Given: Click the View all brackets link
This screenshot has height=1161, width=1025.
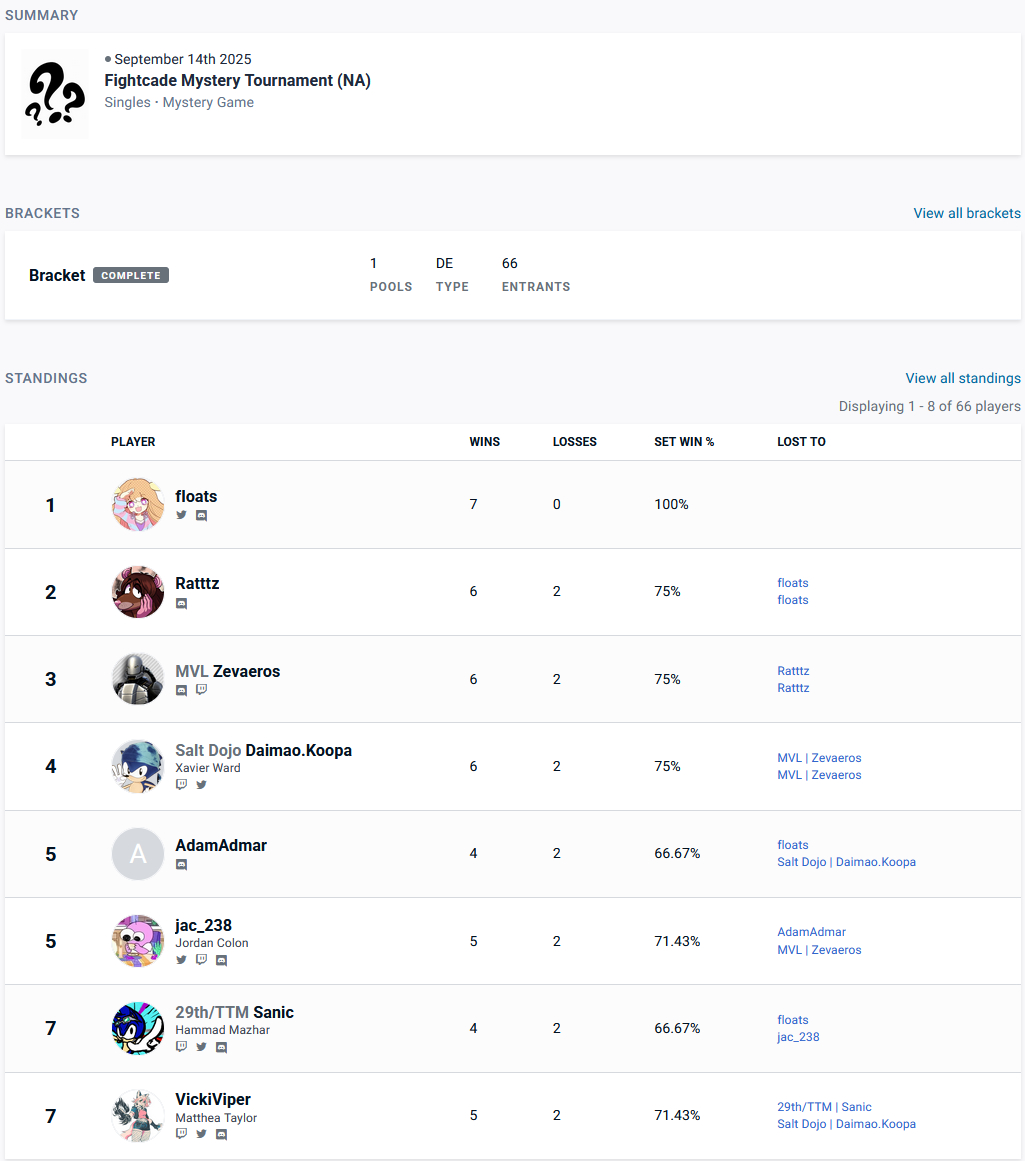Looking at the screenshot, I should click(966, 213).
